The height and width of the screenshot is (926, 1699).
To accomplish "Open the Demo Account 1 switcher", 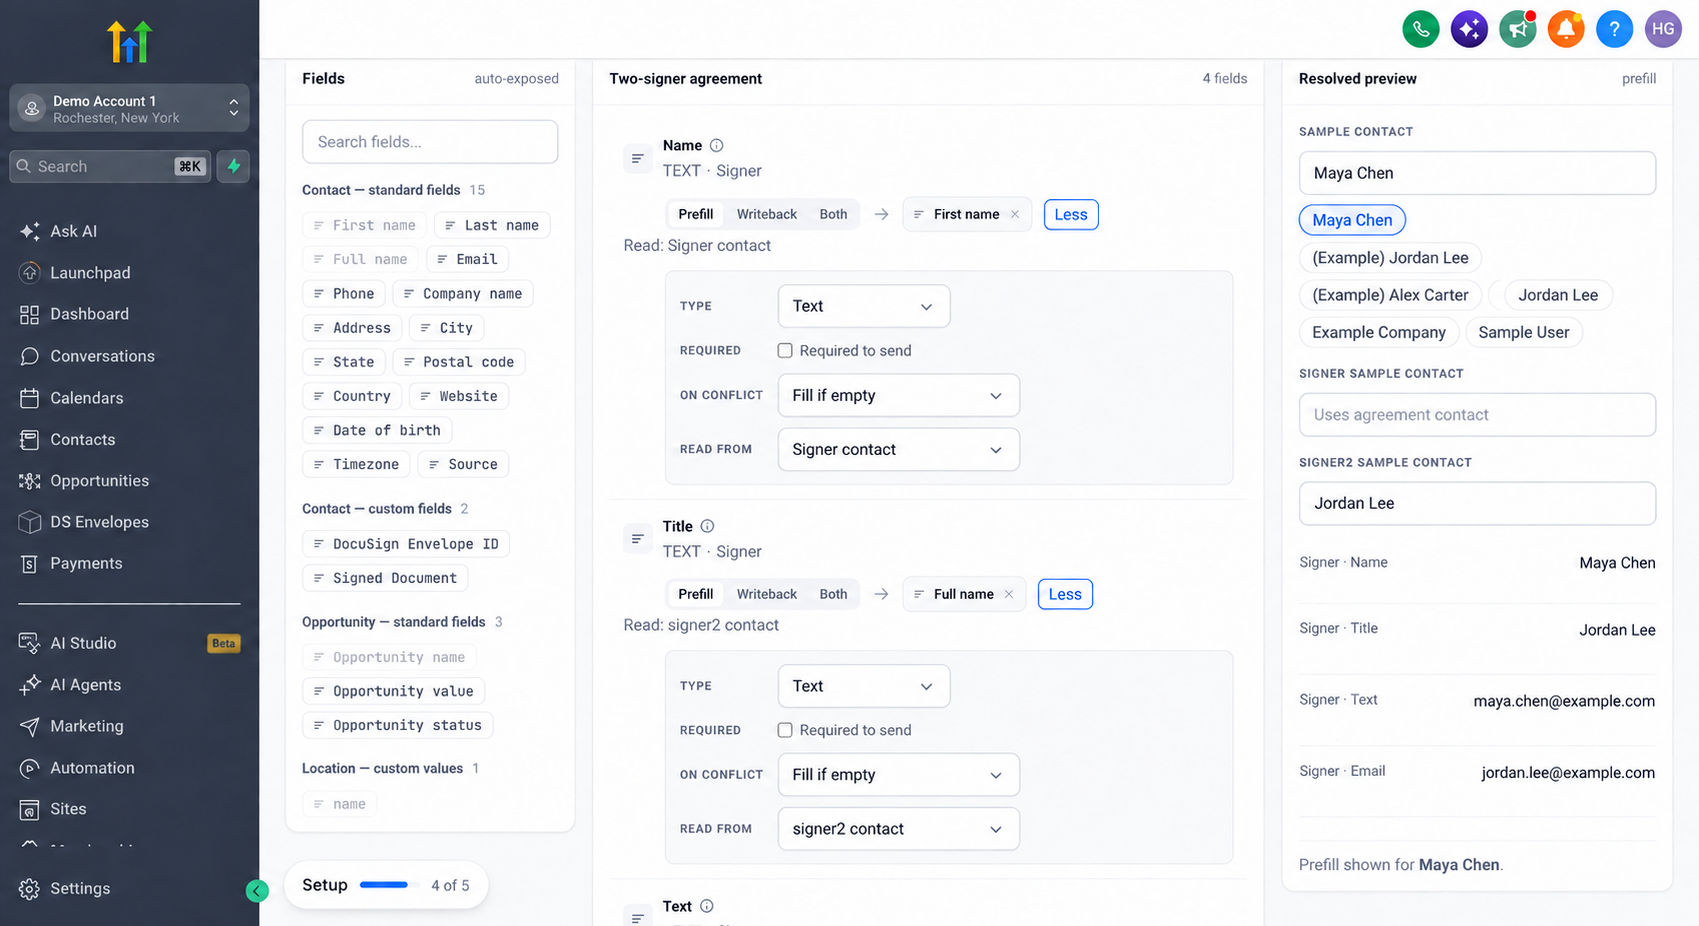I will click(129, 108).
